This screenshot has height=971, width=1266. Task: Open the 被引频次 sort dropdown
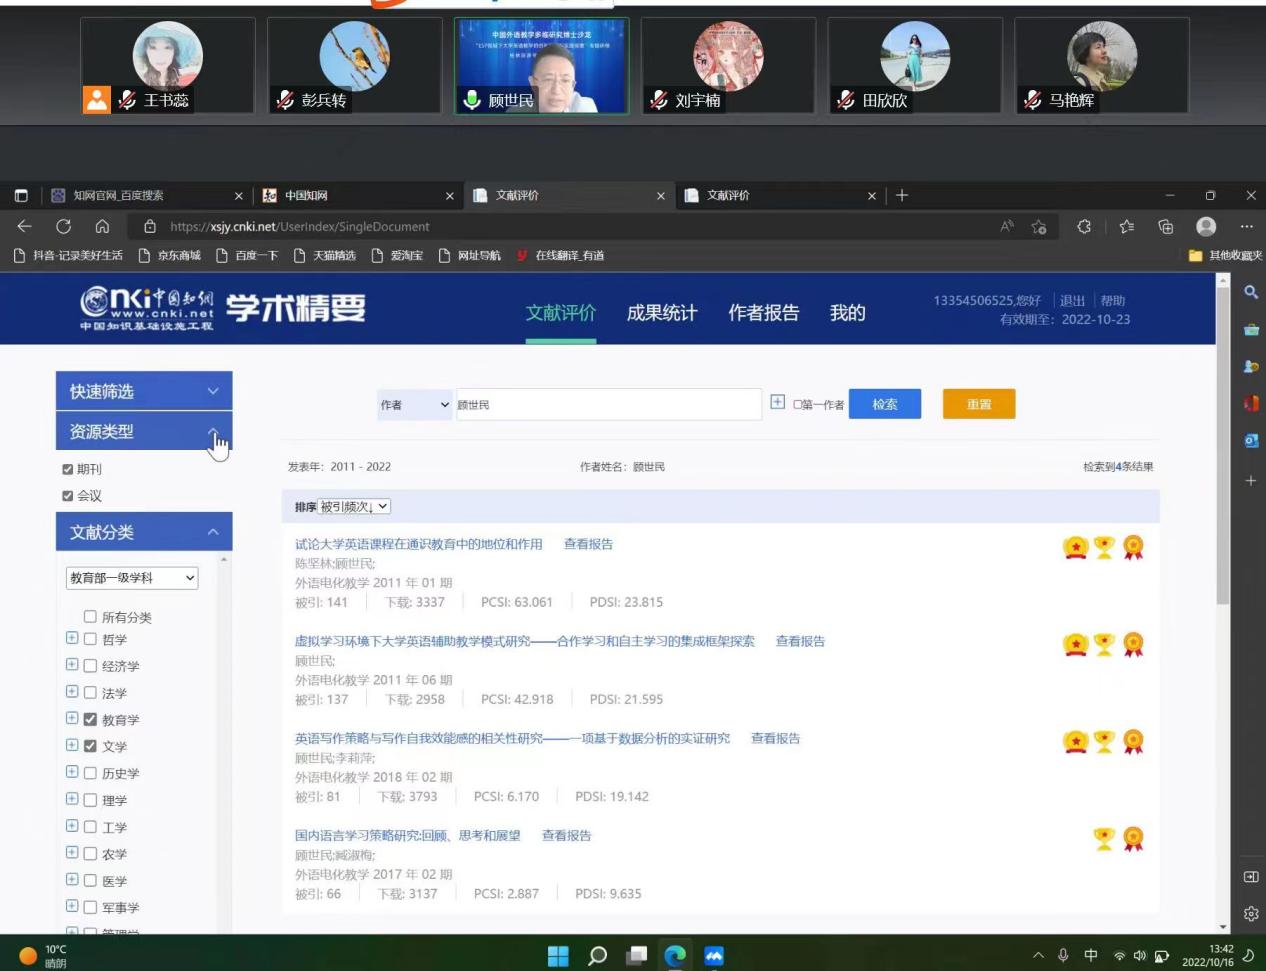click(354, 507)
